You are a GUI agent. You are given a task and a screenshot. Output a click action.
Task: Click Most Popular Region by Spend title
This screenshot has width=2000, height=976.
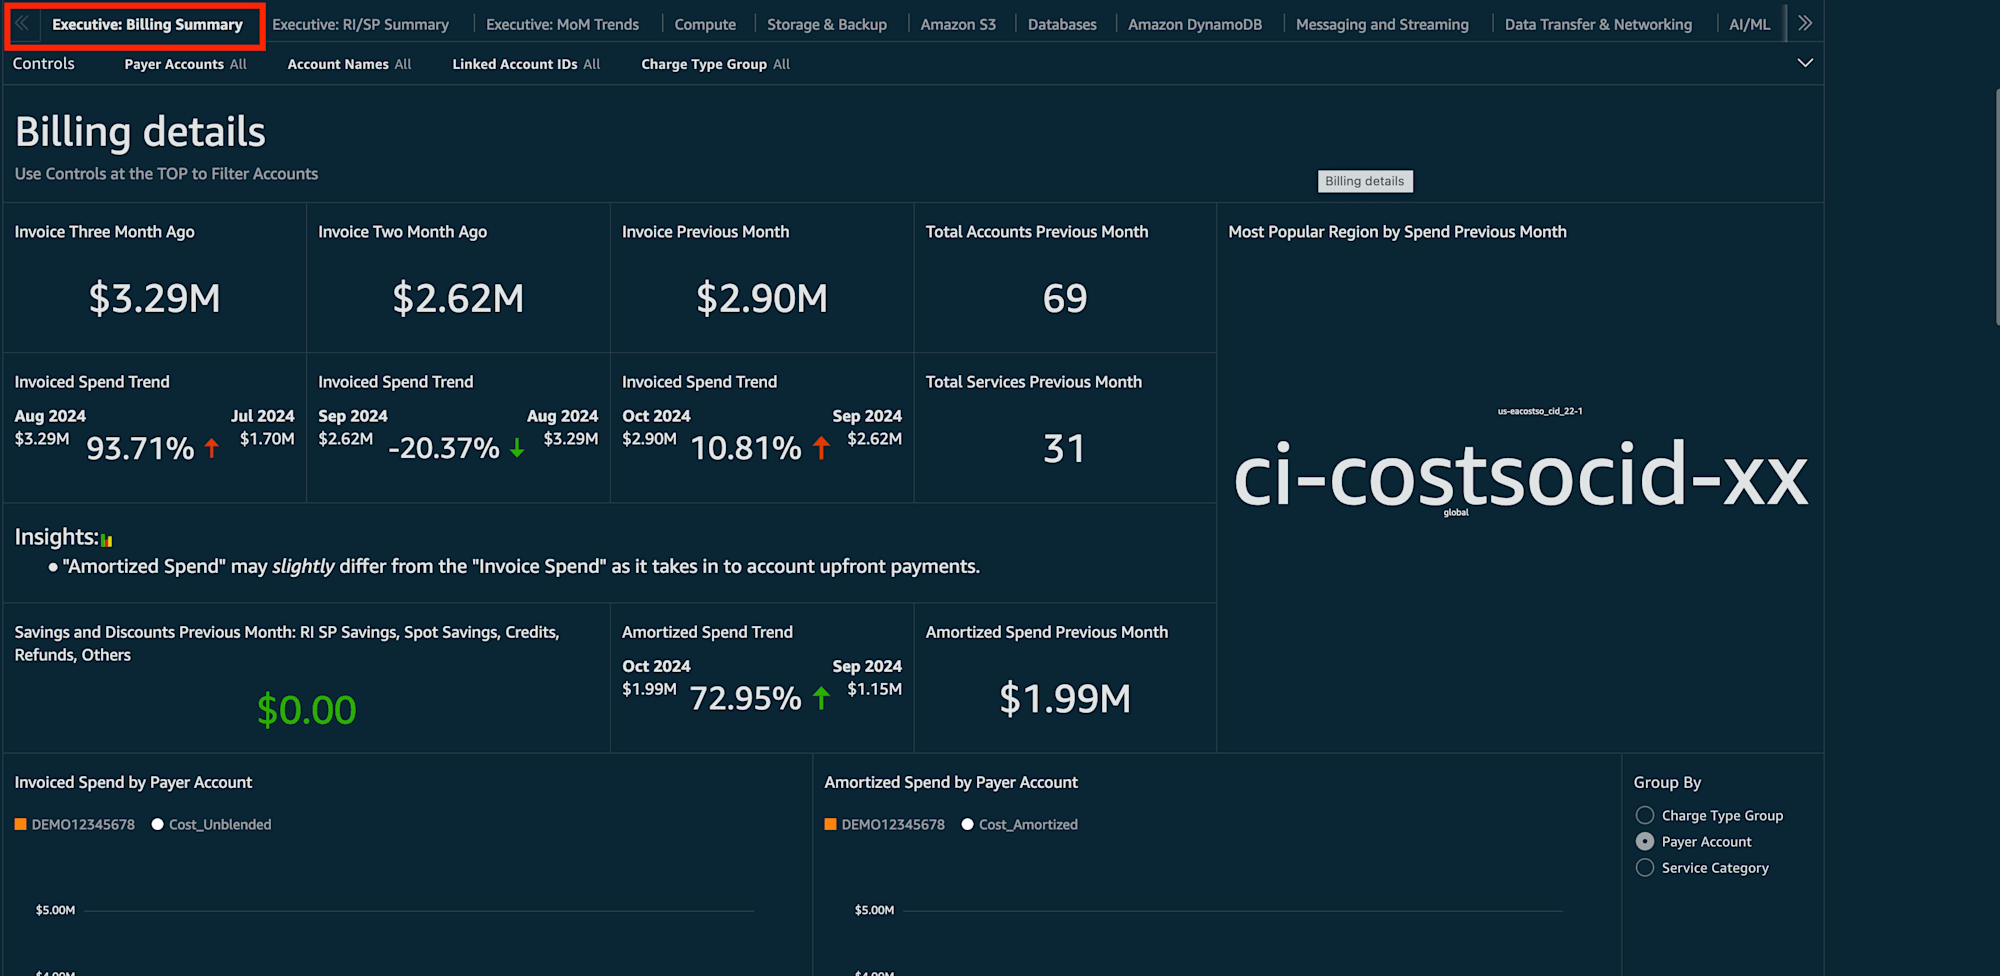point(1397,232)
